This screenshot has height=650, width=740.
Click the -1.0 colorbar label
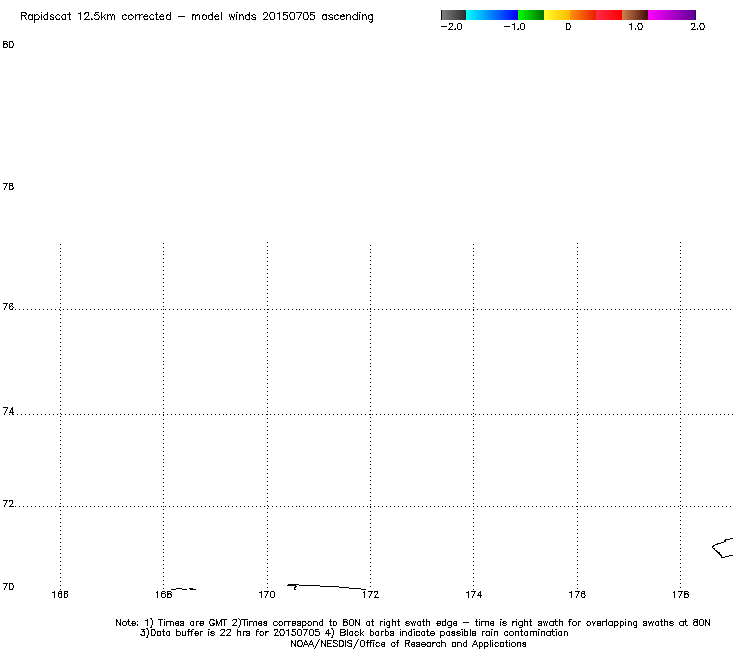pos(514,27)
